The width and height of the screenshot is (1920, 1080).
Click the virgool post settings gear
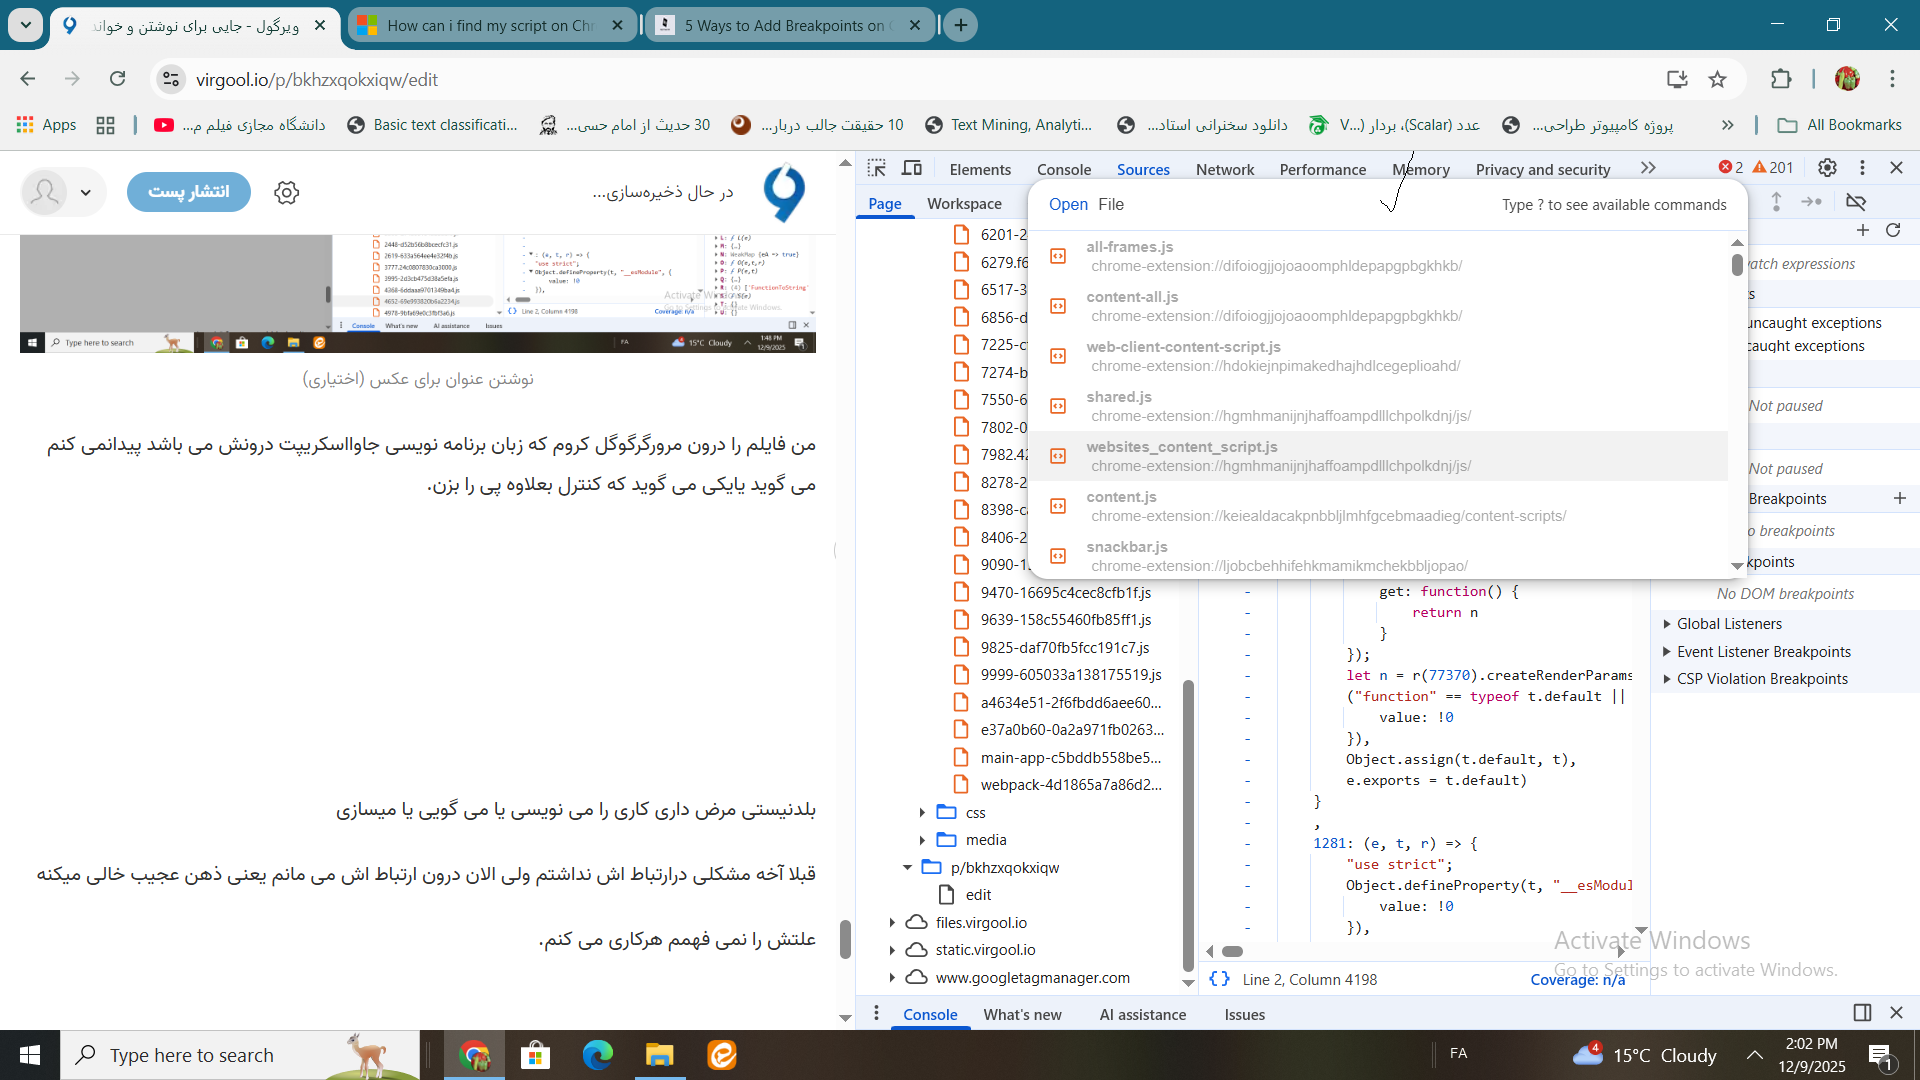(x=287, y=192)
